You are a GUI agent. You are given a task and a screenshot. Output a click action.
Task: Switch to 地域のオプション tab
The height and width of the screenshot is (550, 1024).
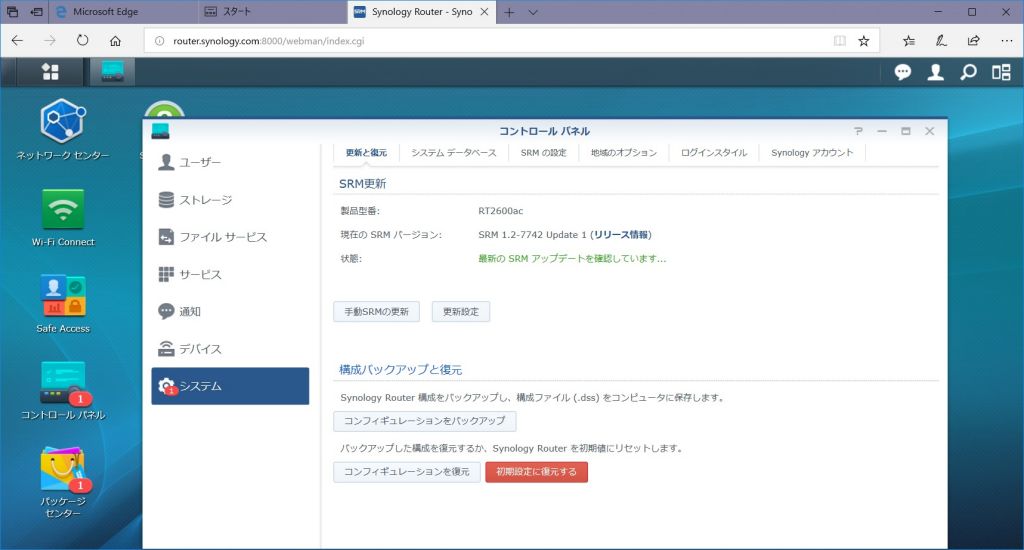[x=624, y=153]
